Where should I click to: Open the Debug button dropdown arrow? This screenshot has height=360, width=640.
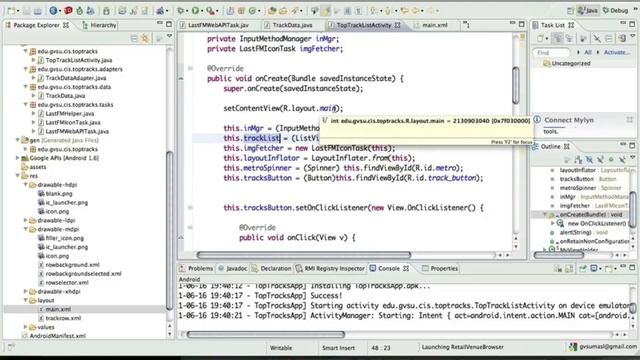pos(187,11)
